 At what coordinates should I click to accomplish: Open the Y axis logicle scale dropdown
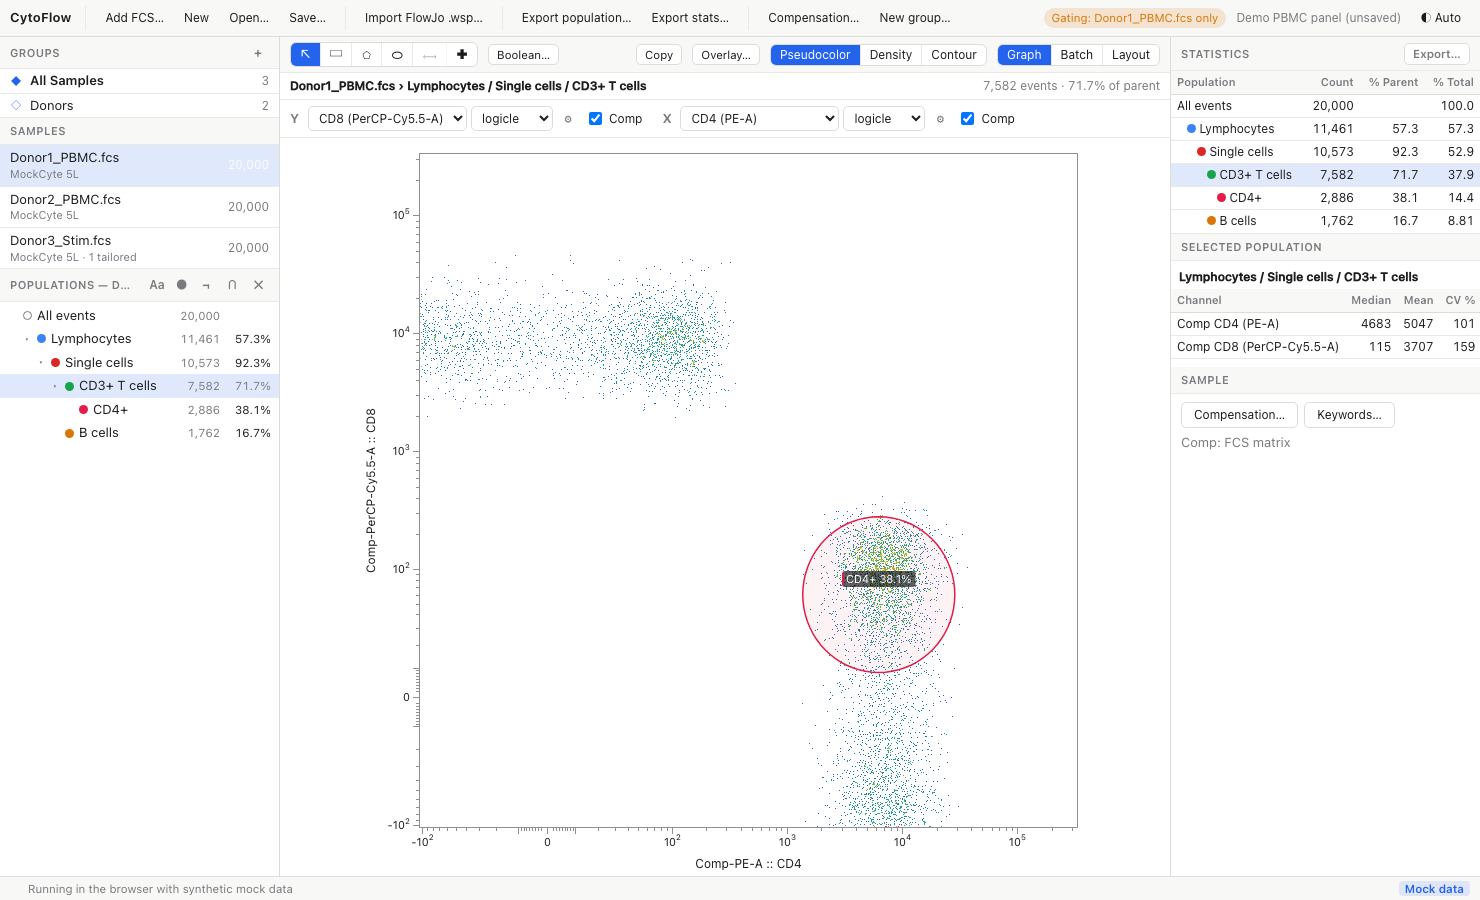[x=512, y=119]
